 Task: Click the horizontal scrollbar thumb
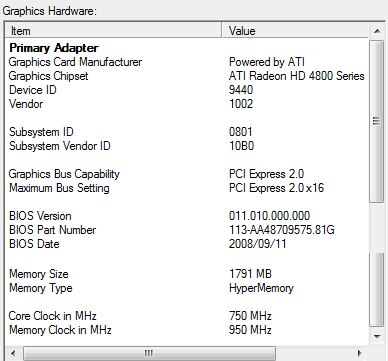149,353
